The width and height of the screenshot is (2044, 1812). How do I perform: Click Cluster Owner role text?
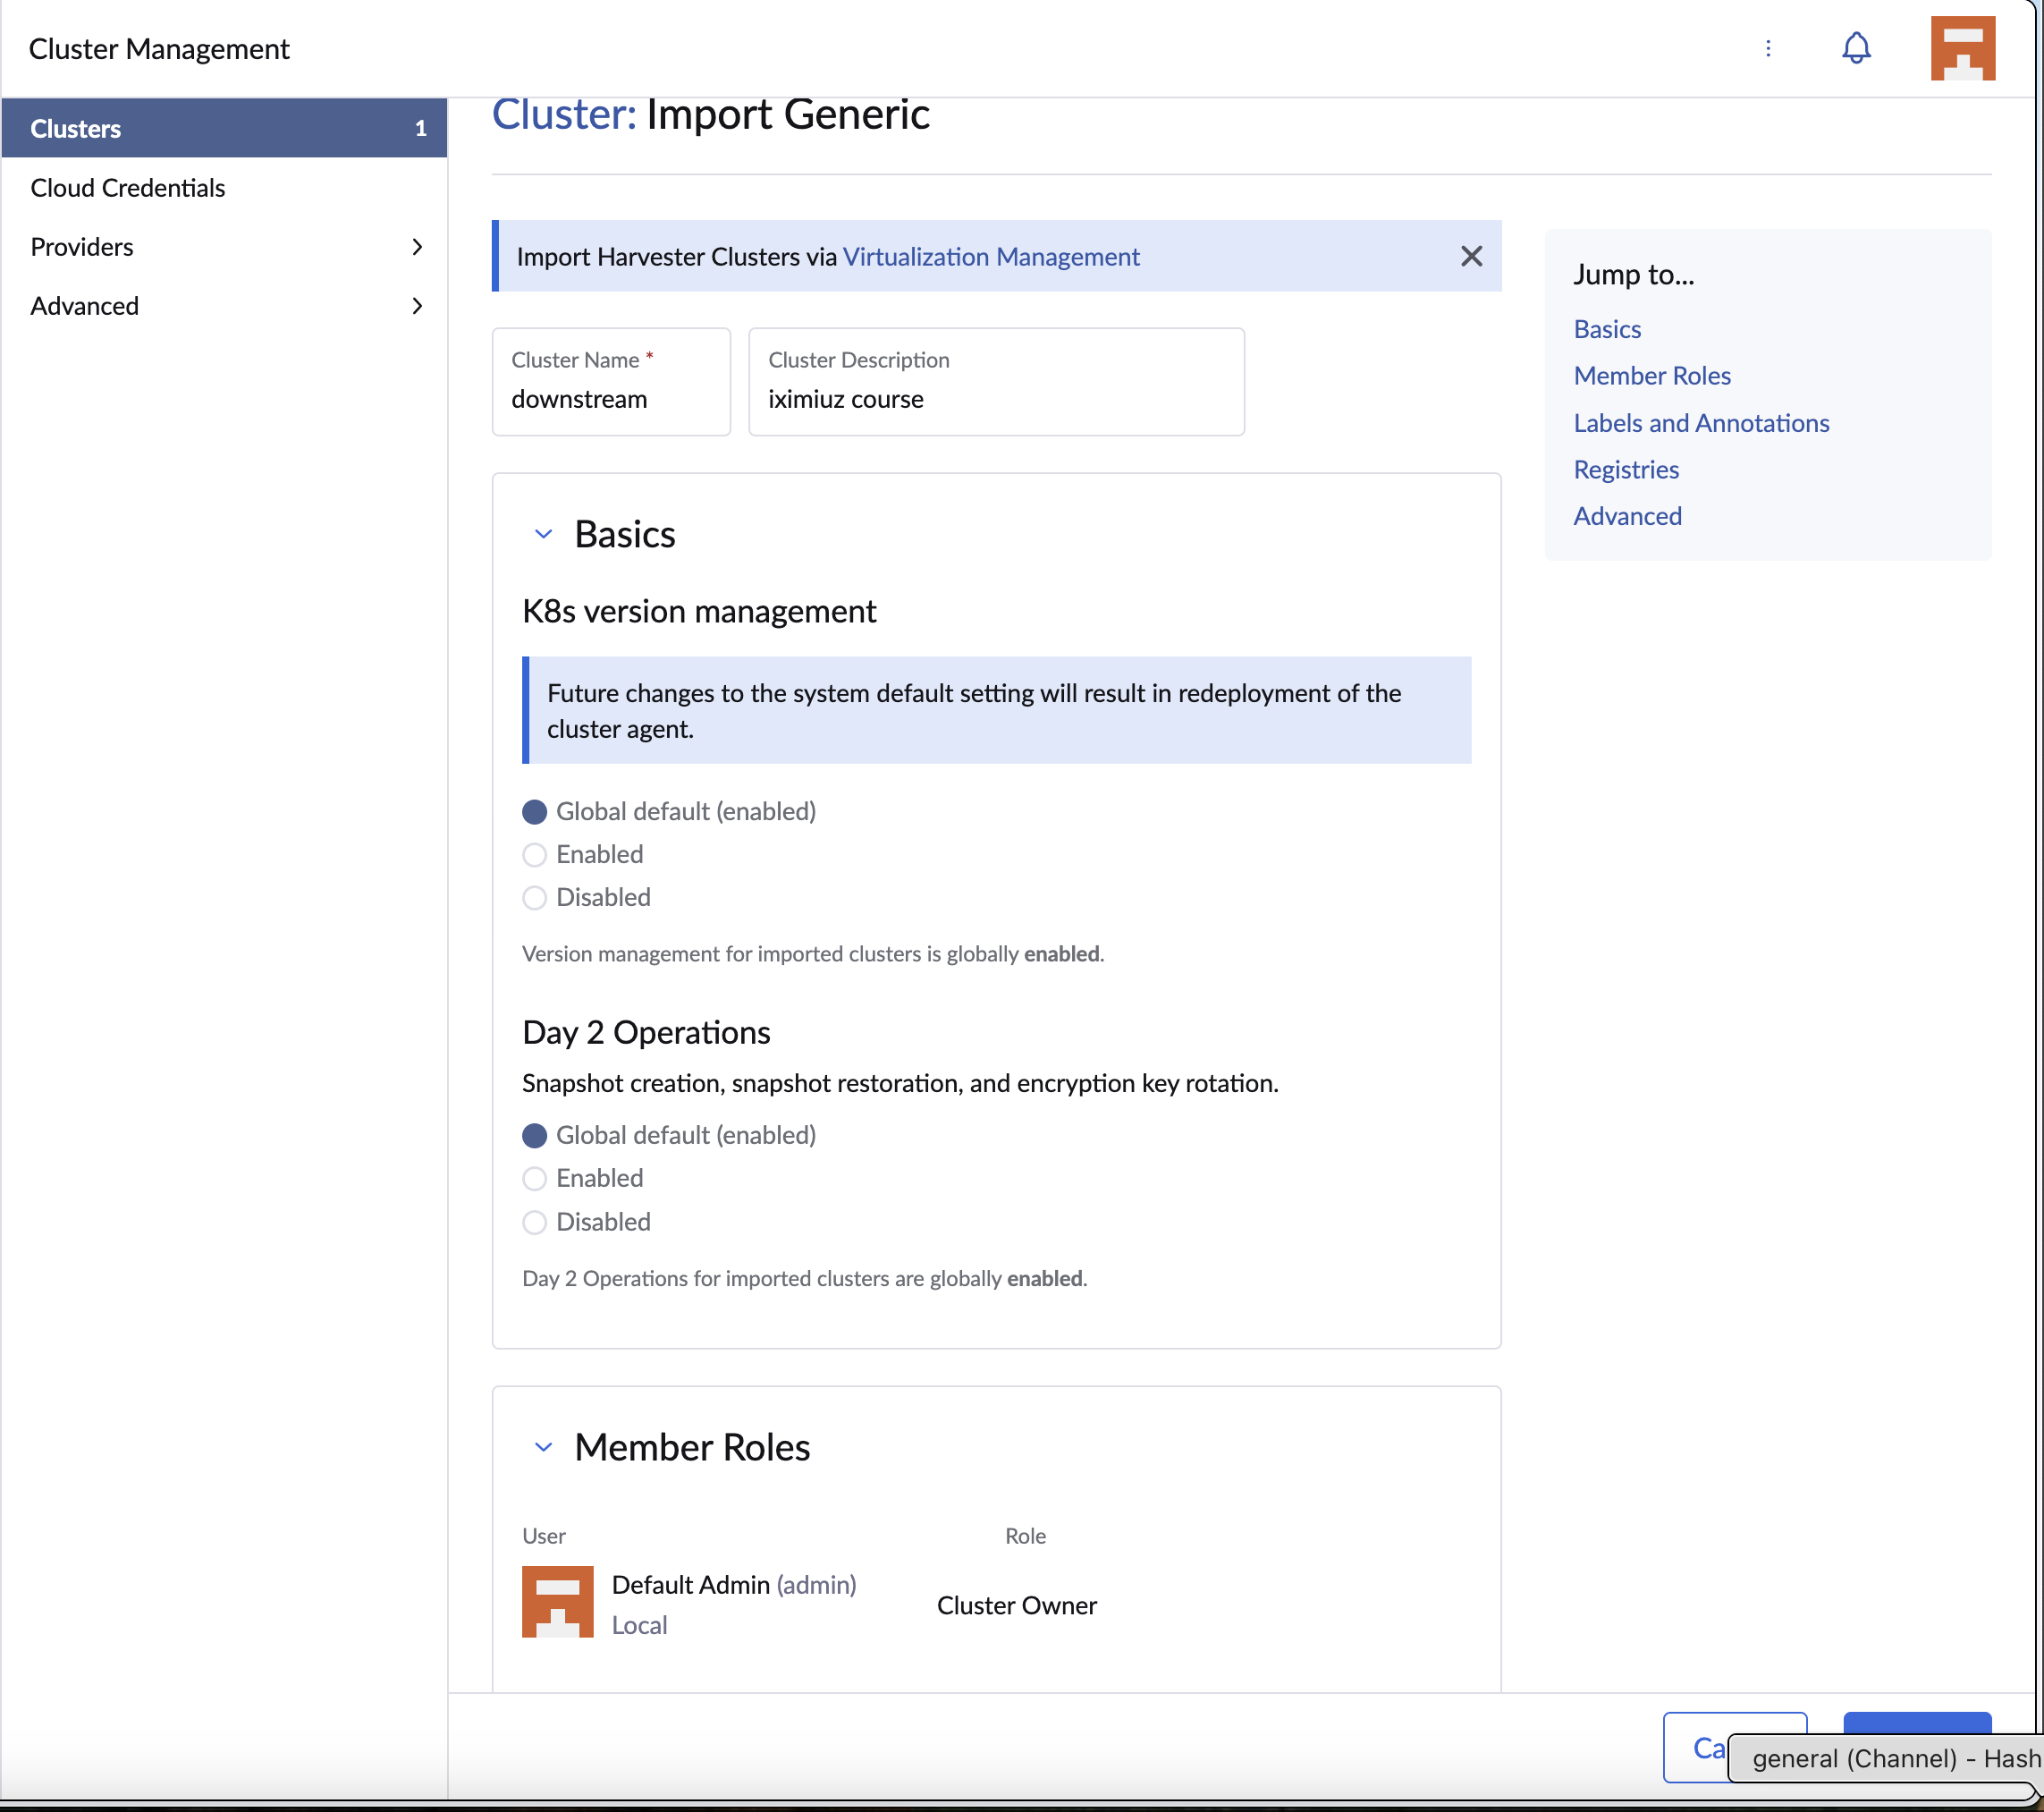[x=1016, y=1606]
